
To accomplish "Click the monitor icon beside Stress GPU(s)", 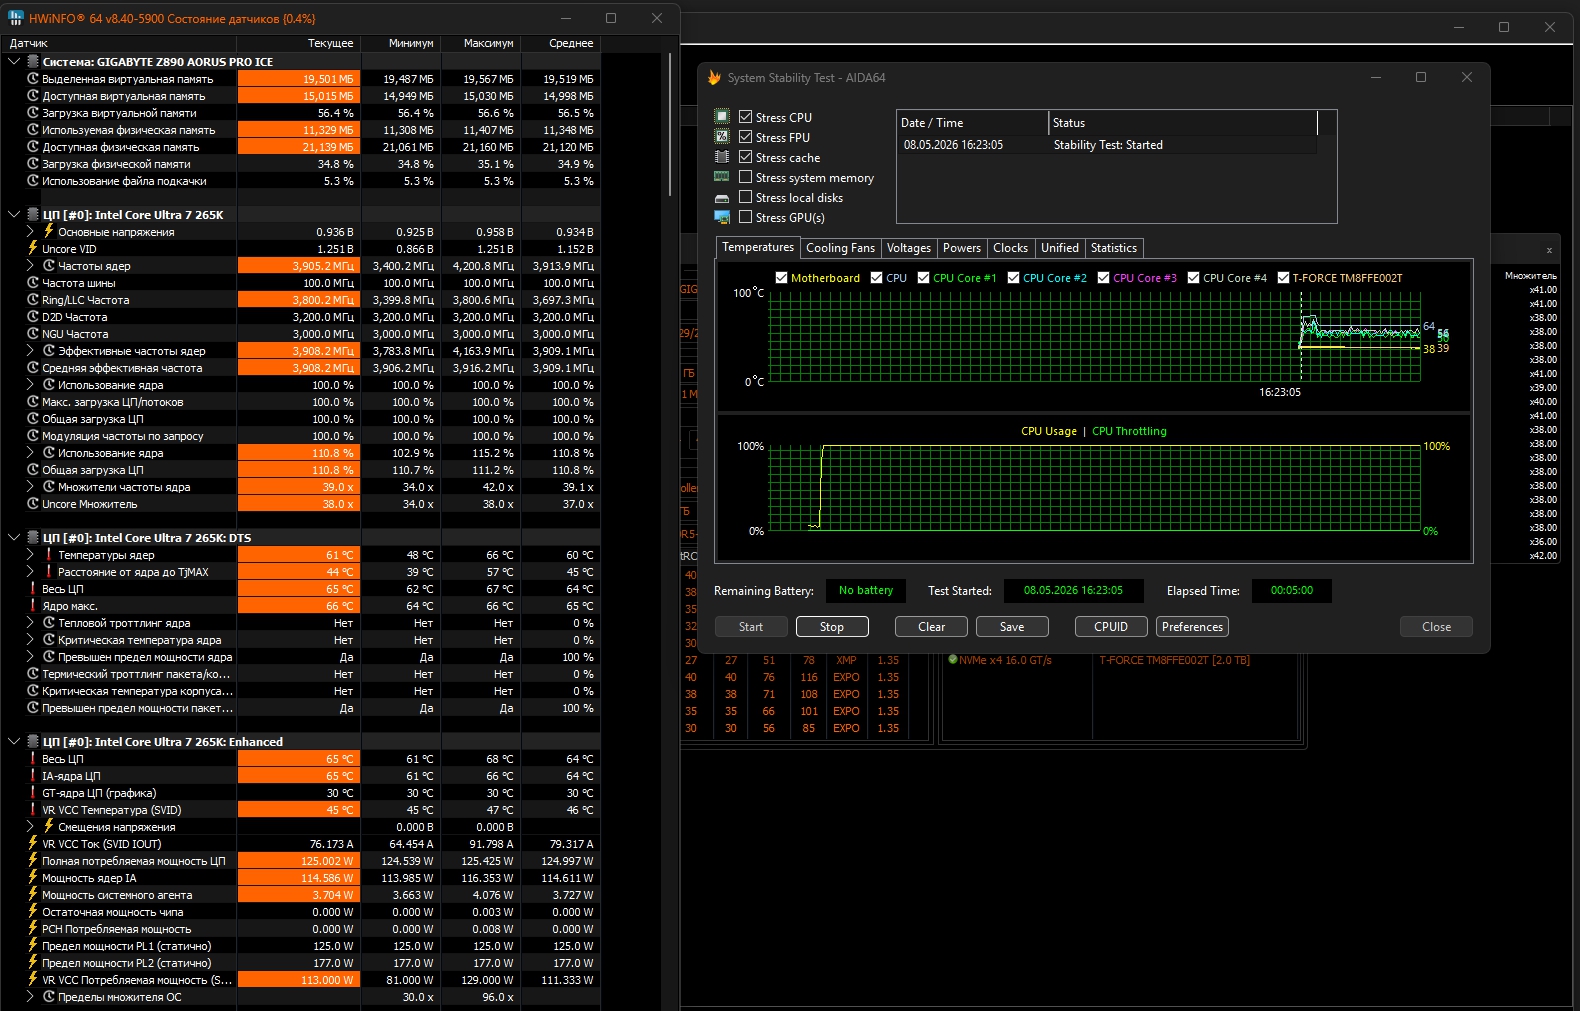I will pyautogui.click(x=722, y=217).
